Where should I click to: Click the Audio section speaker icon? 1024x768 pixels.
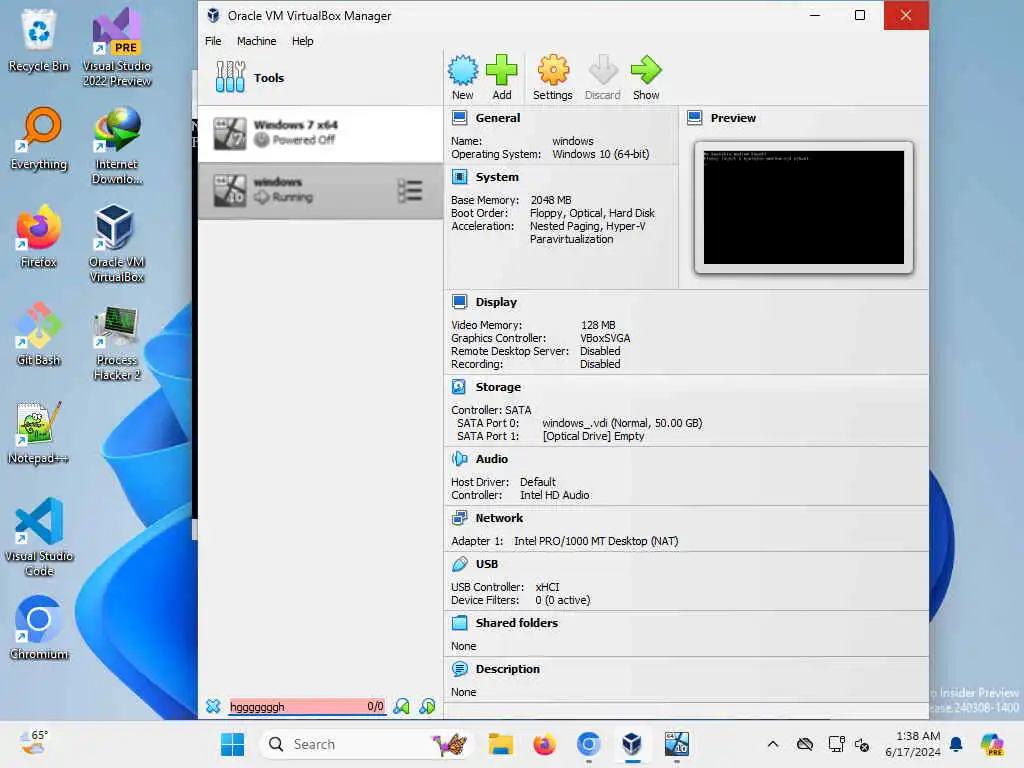pos(460,458)
